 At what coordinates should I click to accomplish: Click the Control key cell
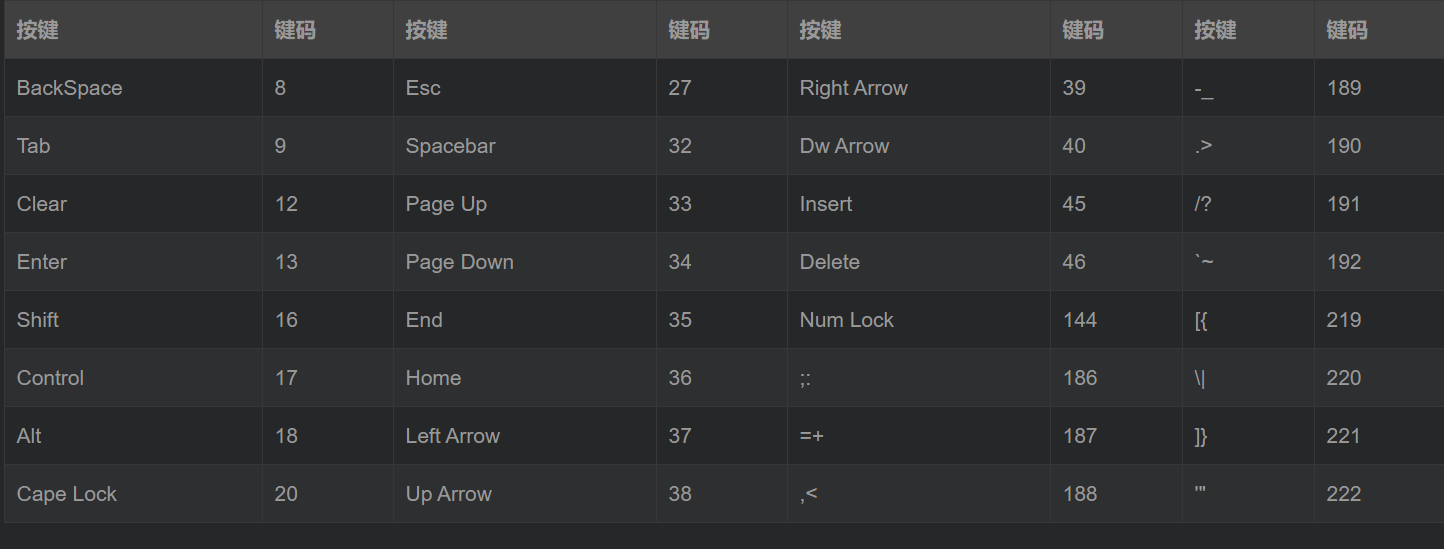click(50, 378)
